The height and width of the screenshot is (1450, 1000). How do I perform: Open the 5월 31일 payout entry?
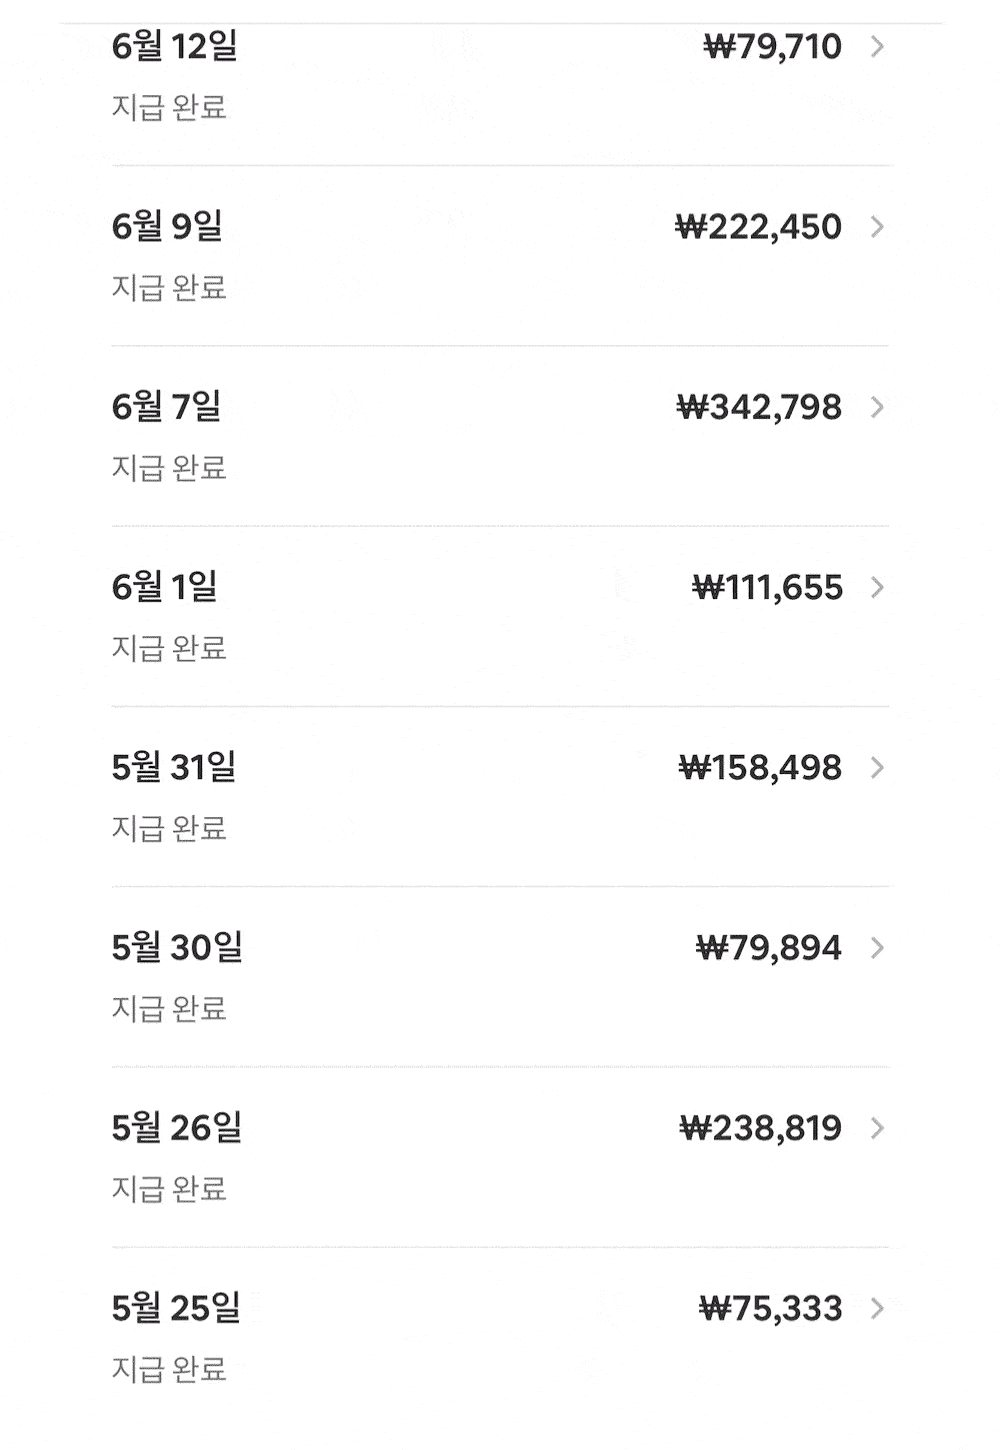coord(174,768)
